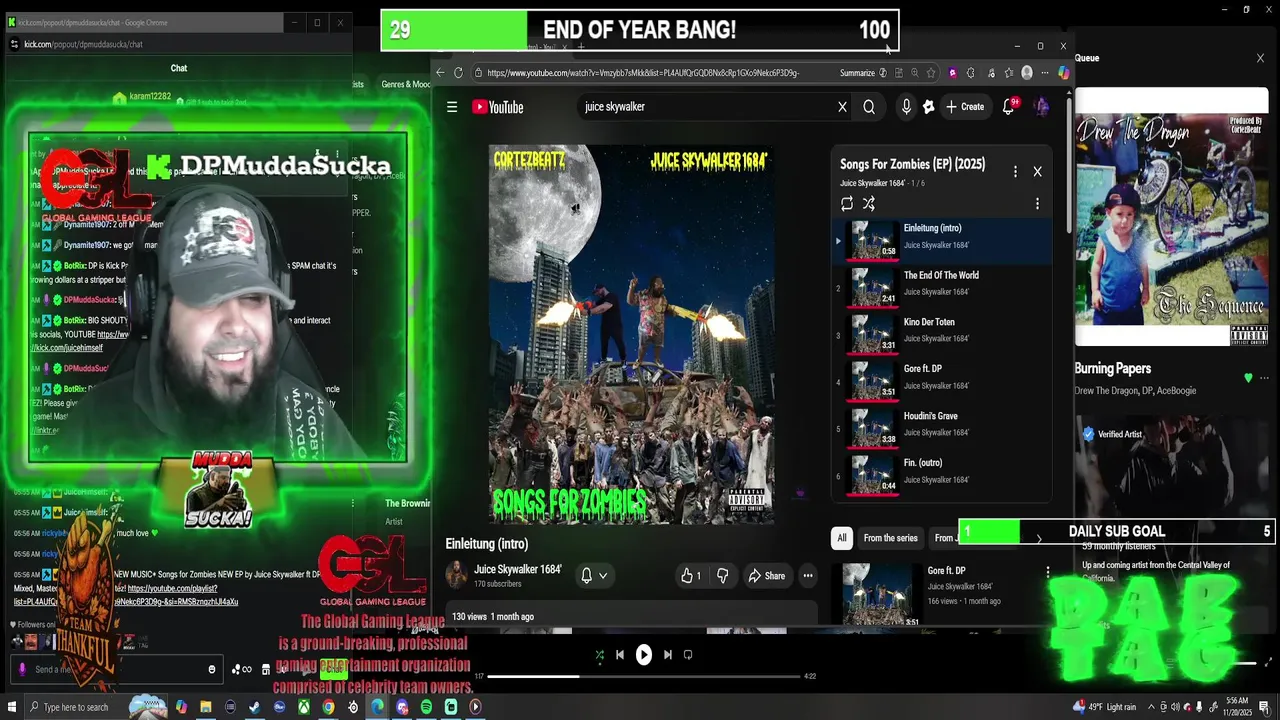The image size is (1280, 720).
Task: Open notification preferences bell dropdown for channel
Action: 594,575
